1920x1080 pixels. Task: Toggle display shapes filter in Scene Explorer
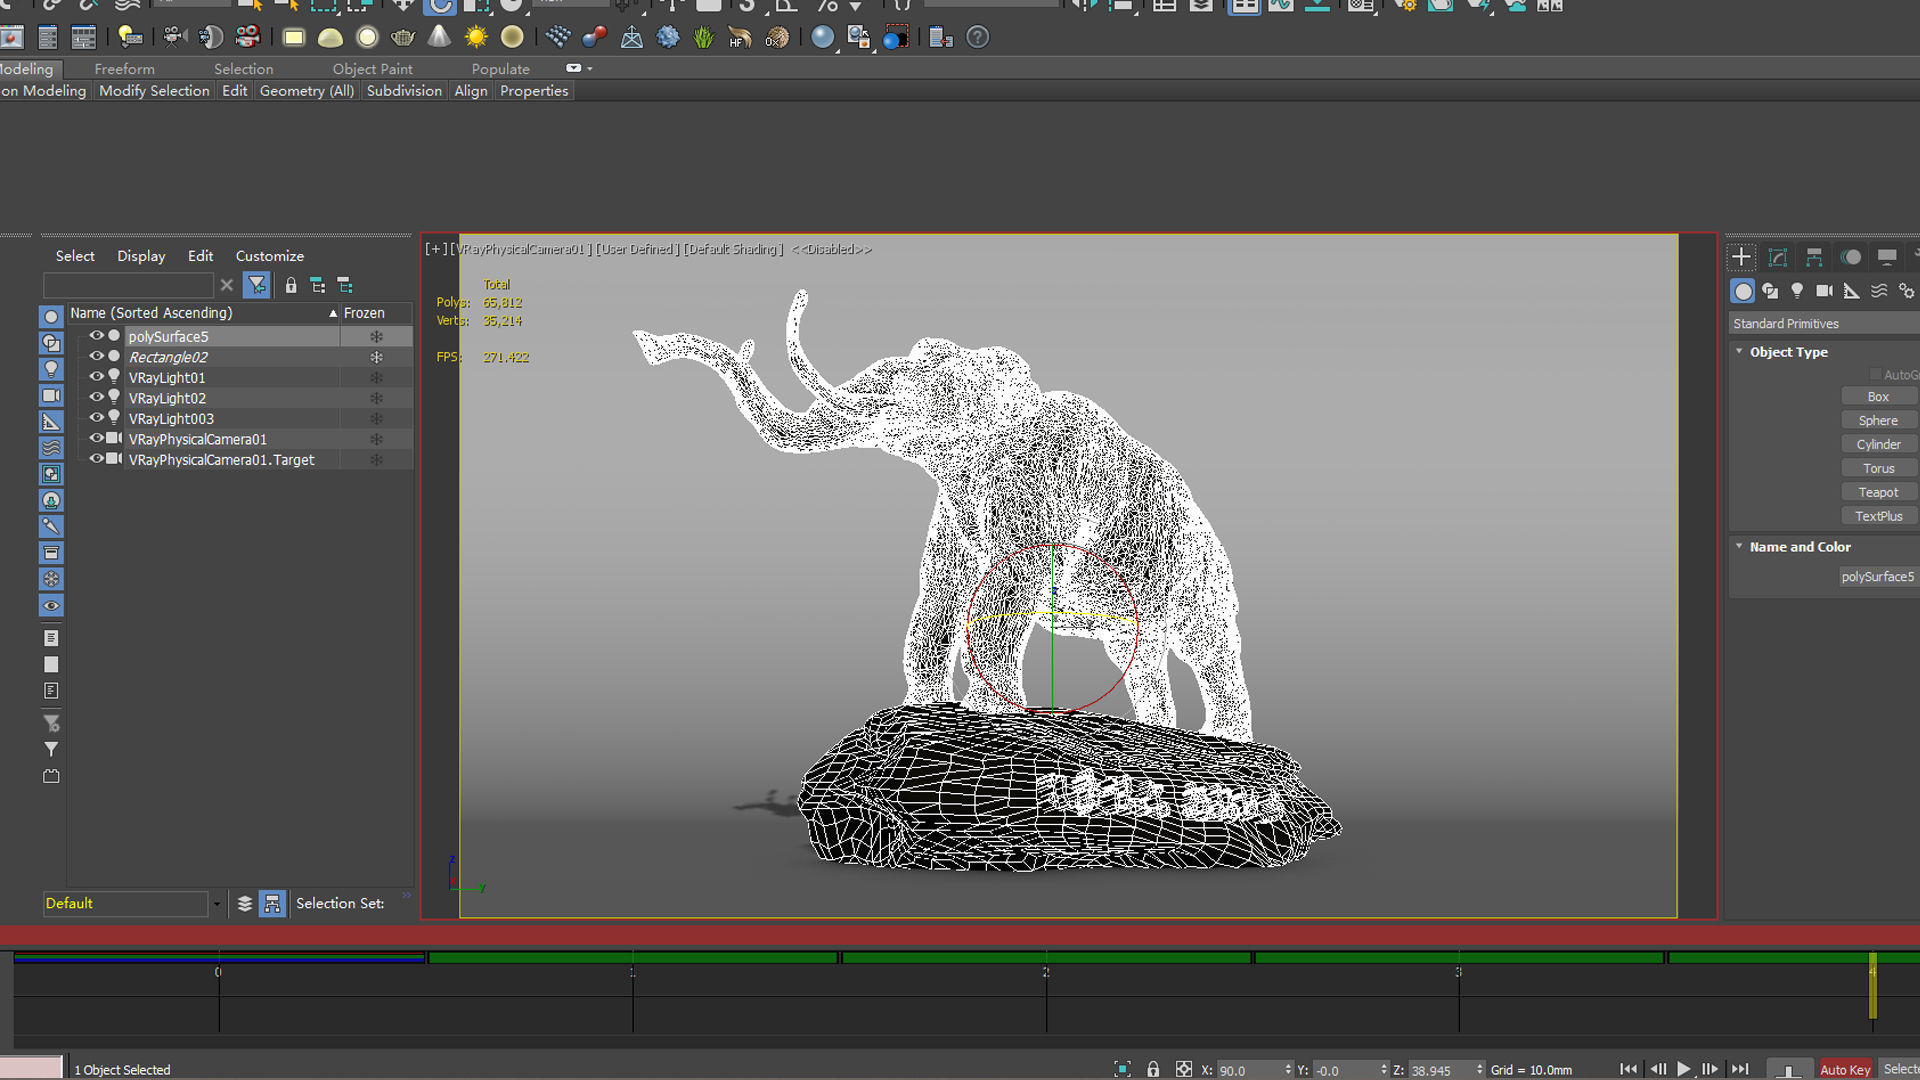(51, 343)
